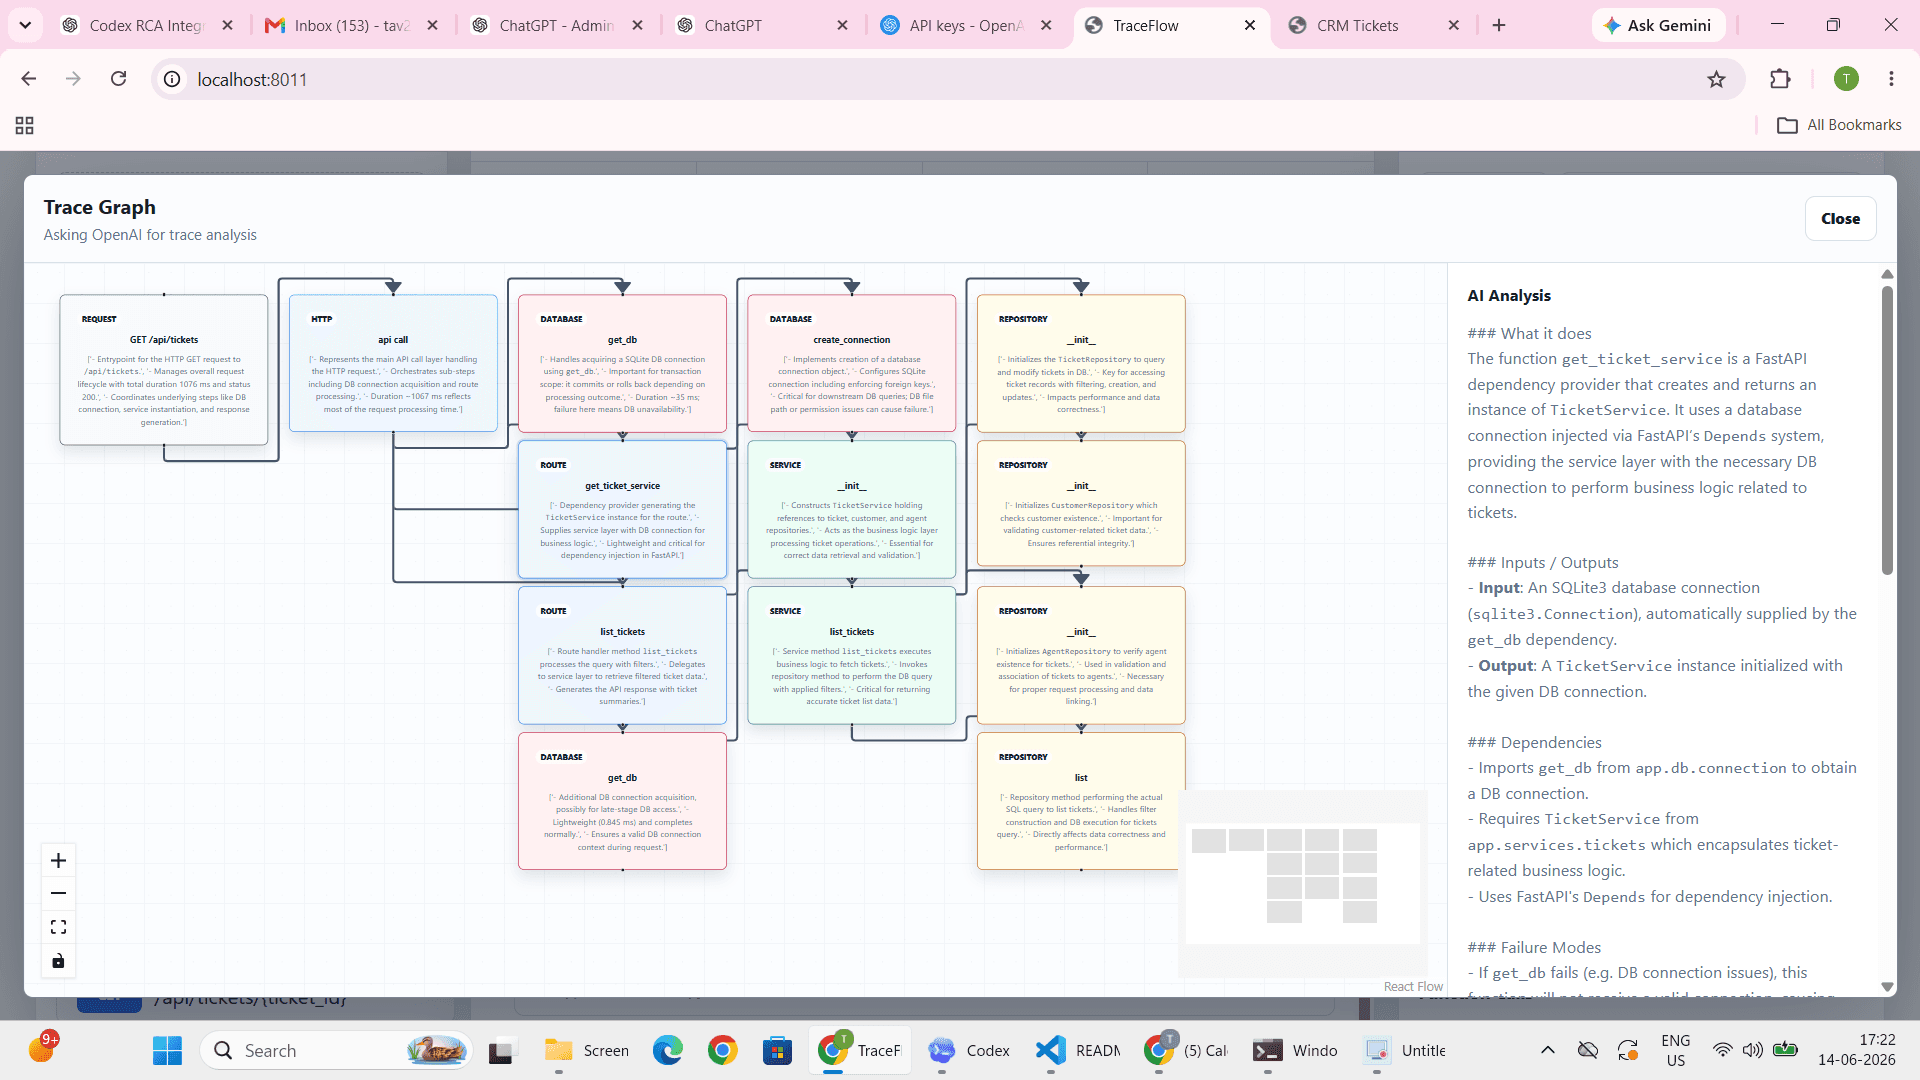Open Windows Start menu
Viewport: 1920px width, 1080px height.
tap(167, 1051)
